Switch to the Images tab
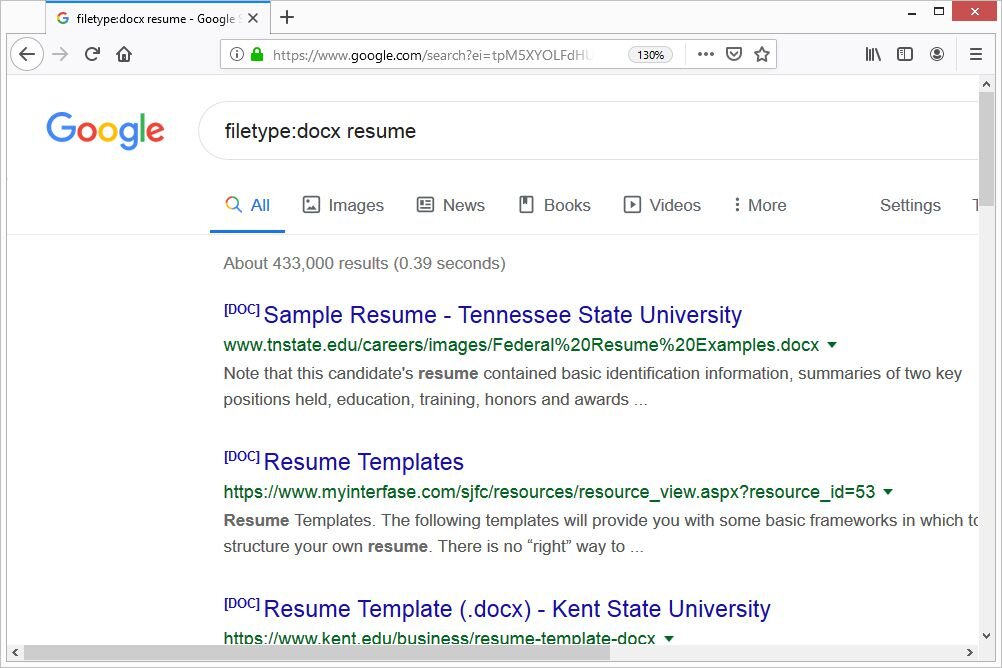Screen dimensions: 1002x668 [x=343, y=205]
